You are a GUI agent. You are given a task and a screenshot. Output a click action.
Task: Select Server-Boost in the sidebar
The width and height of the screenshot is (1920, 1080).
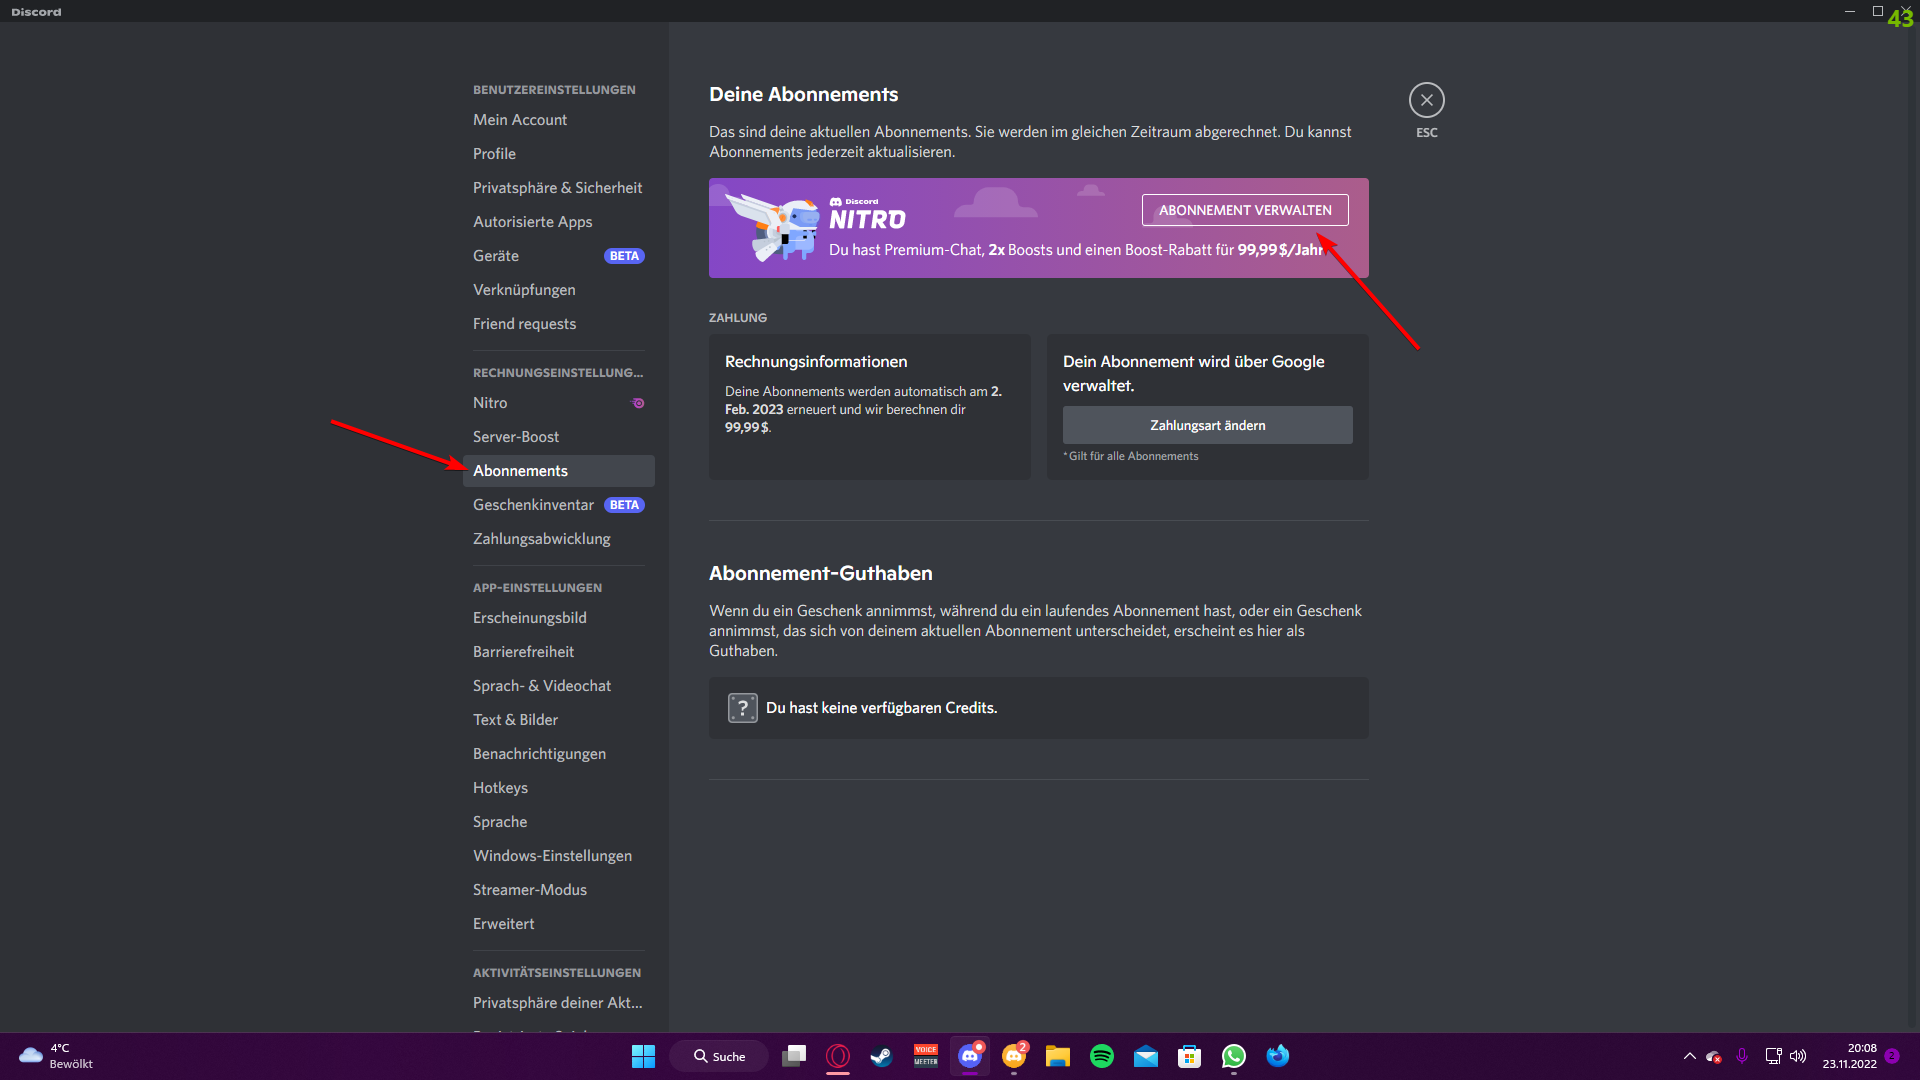click(x=516, y=437)
